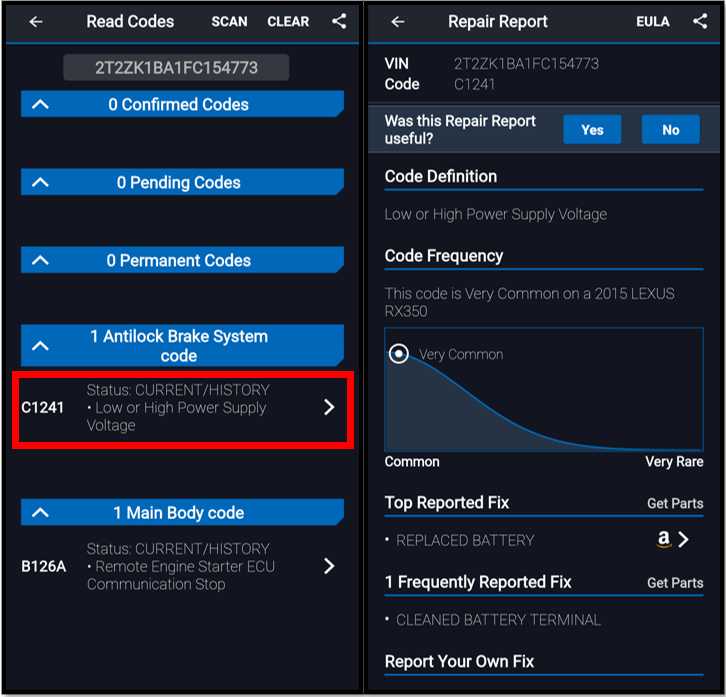Tap Get Parts beside Top Reported Fix
Image resolution: width=726 pixels, height=697 pixels.
(x=675, y=503)
